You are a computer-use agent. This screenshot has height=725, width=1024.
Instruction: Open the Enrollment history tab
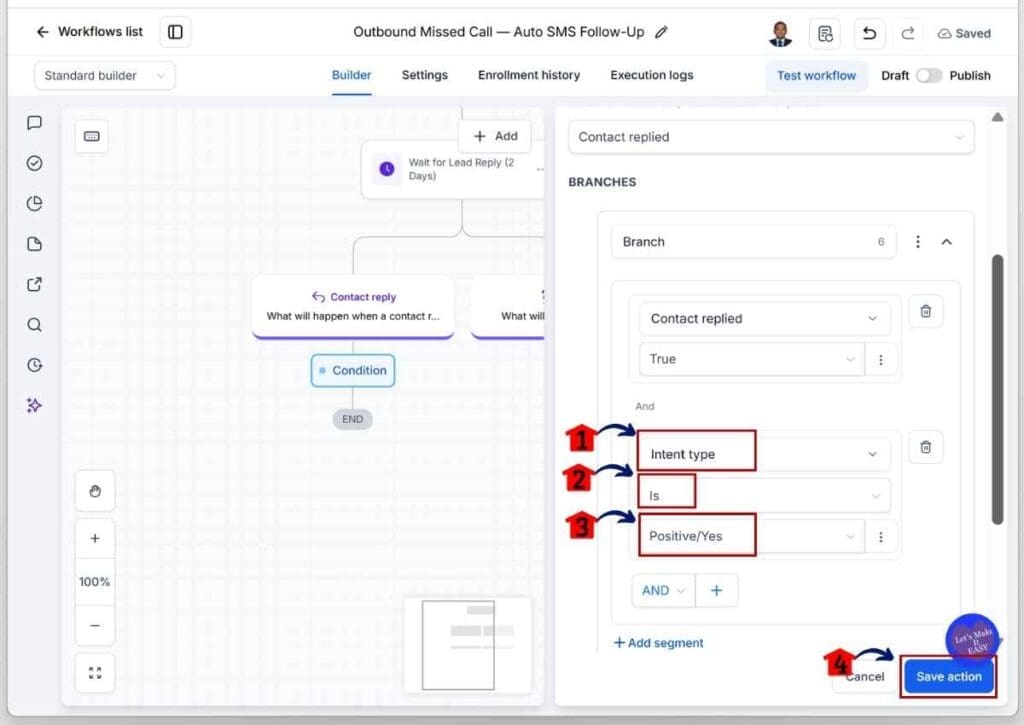[529, 75]
